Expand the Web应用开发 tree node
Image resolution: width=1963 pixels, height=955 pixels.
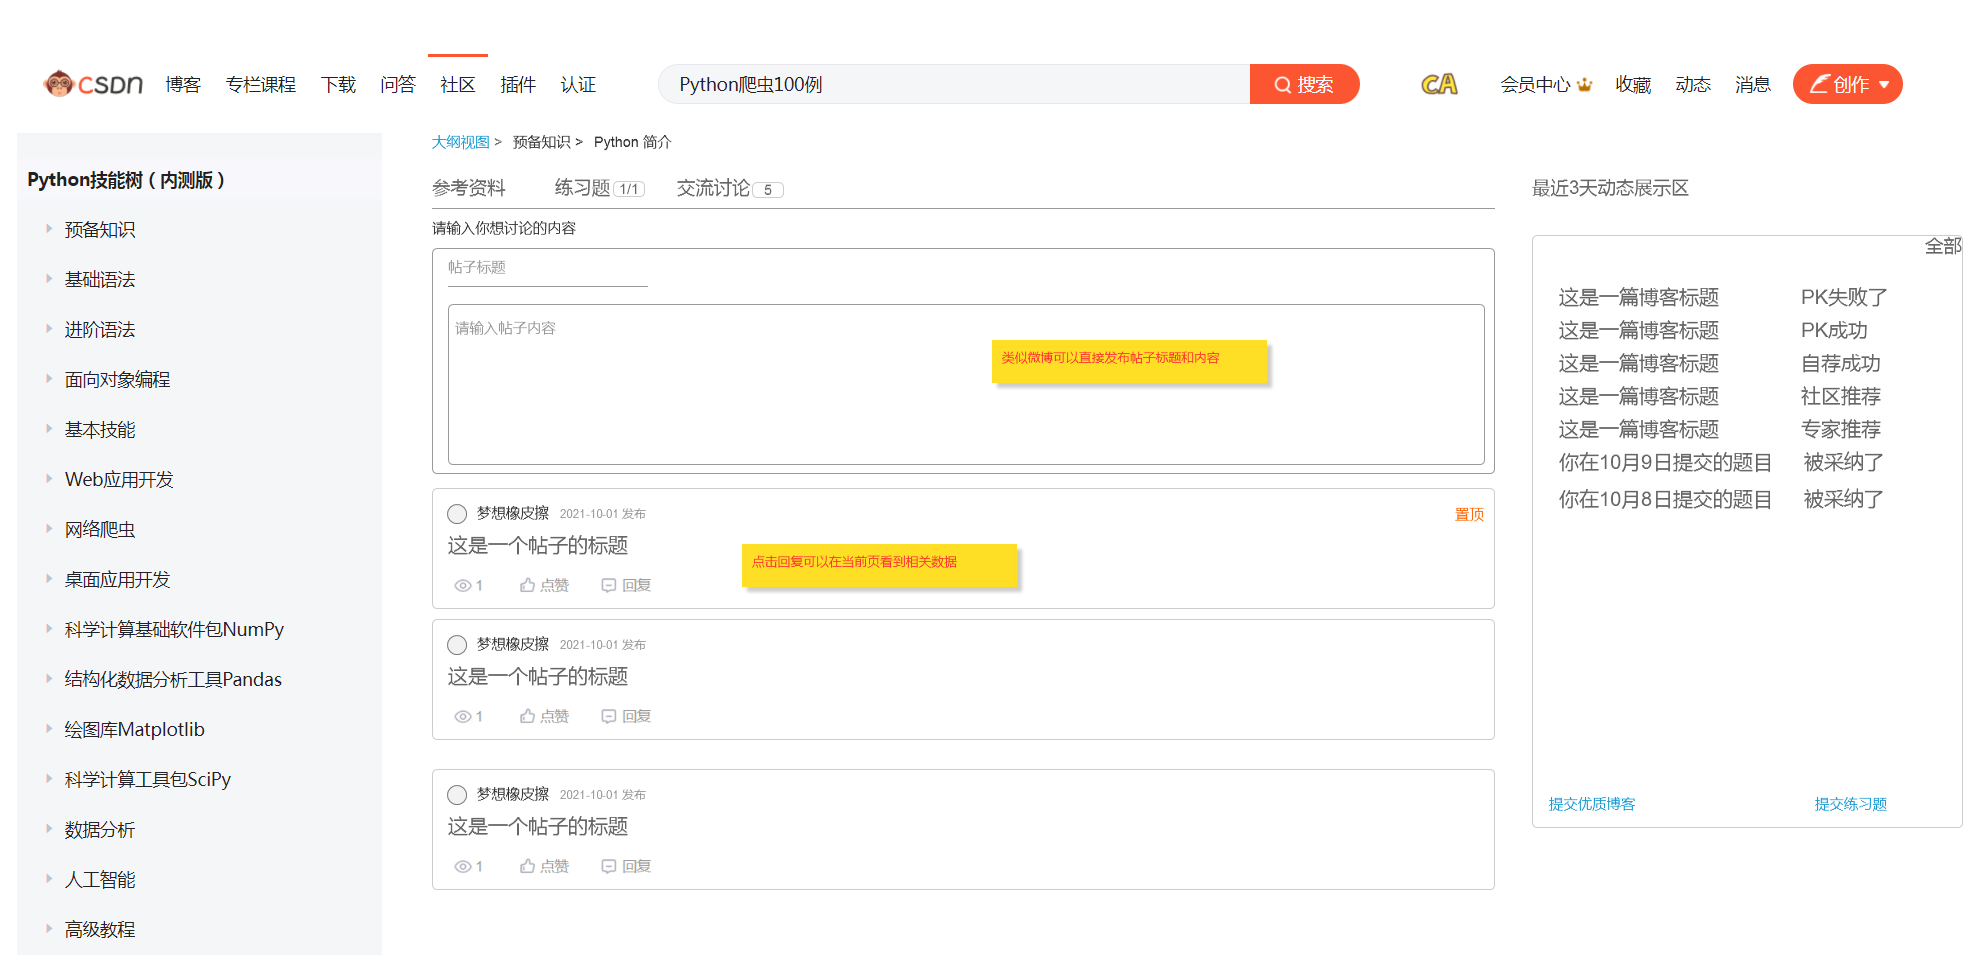pos(48,479)
